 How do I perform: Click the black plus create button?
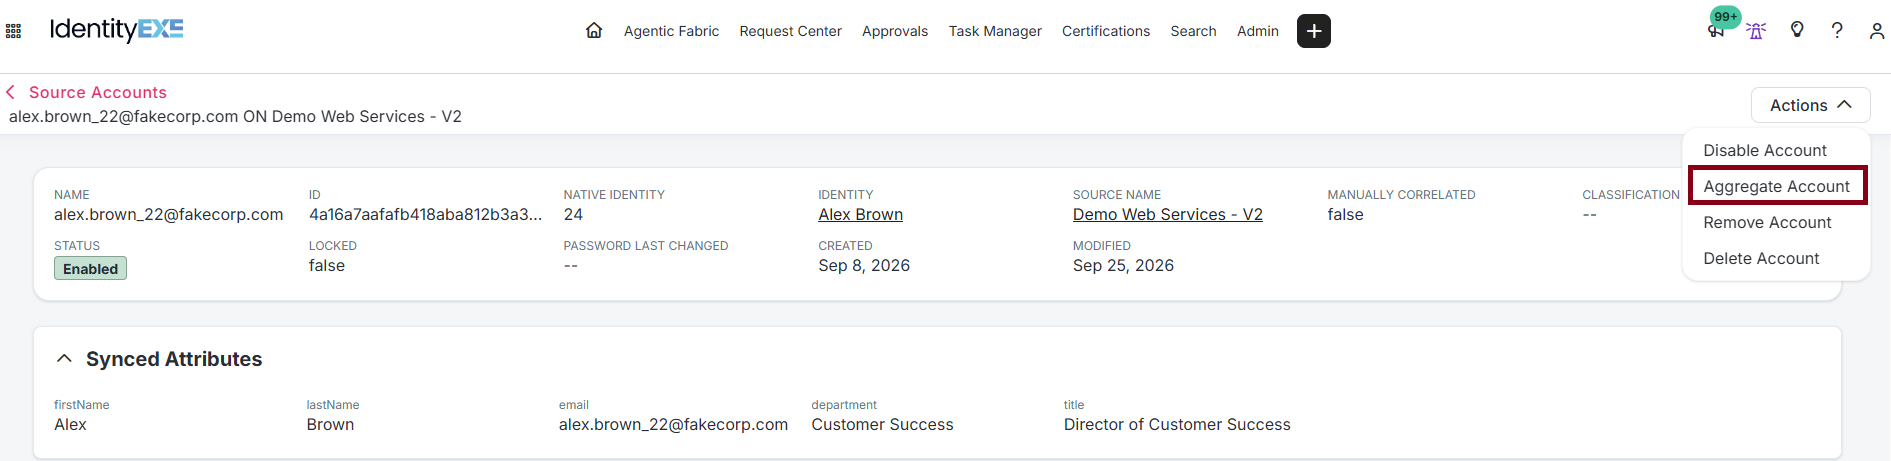point(1314,31)
